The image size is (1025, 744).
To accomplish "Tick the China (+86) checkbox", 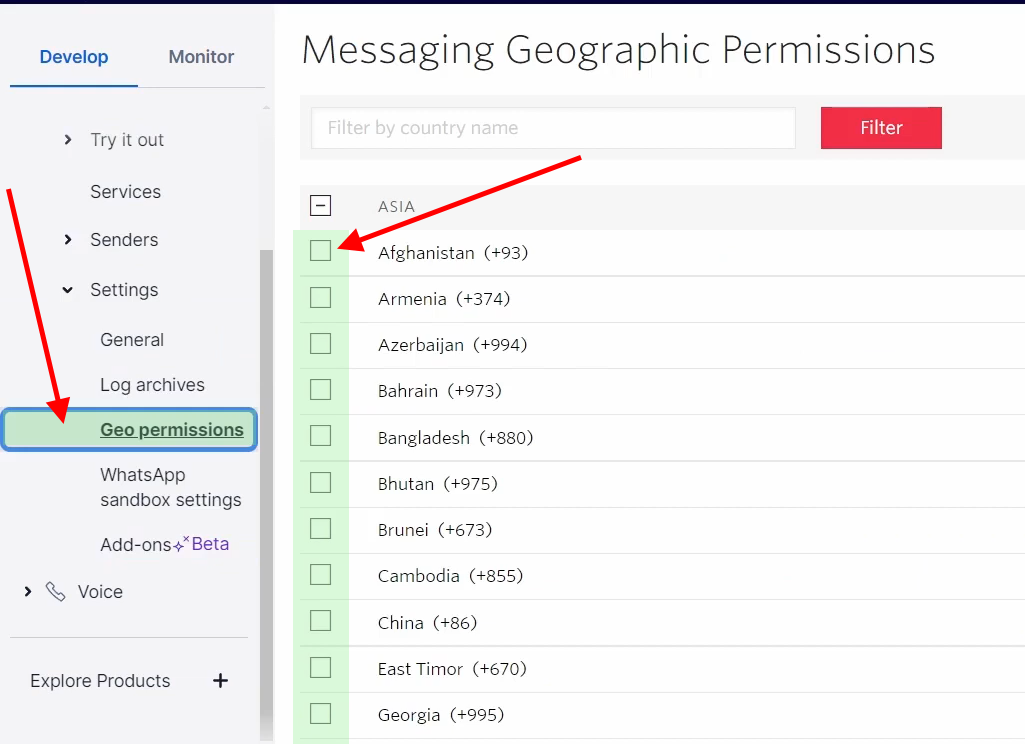I will point(320,622).
